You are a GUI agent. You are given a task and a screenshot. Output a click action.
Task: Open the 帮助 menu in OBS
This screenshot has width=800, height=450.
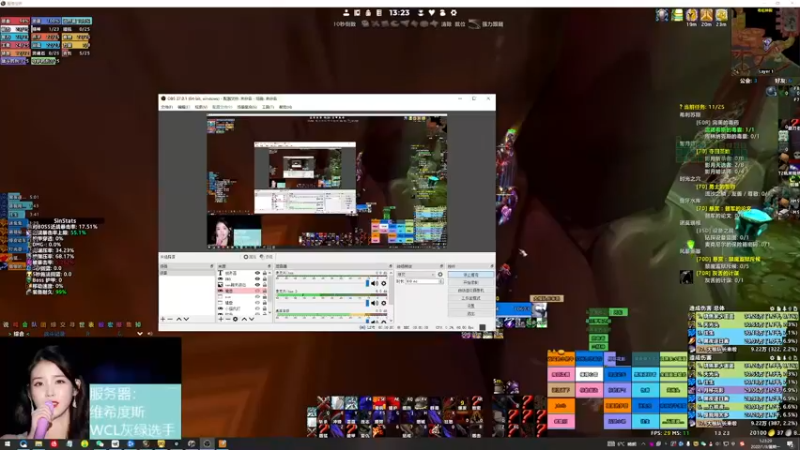pyautogui.click(x=285, y=107)
